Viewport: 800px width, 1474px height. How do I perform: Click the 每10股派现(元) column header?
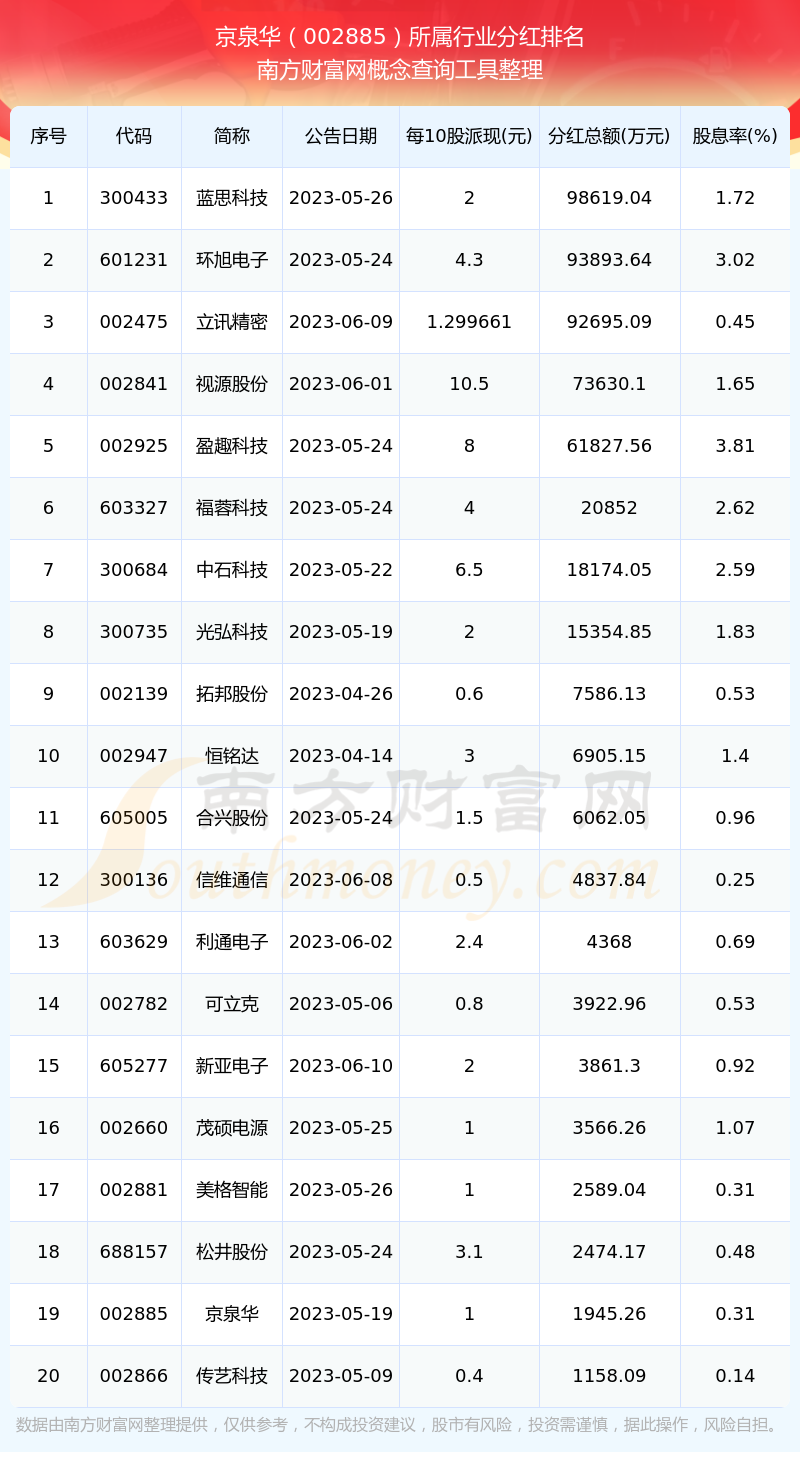pyautogui.click(x=469, y=136)
